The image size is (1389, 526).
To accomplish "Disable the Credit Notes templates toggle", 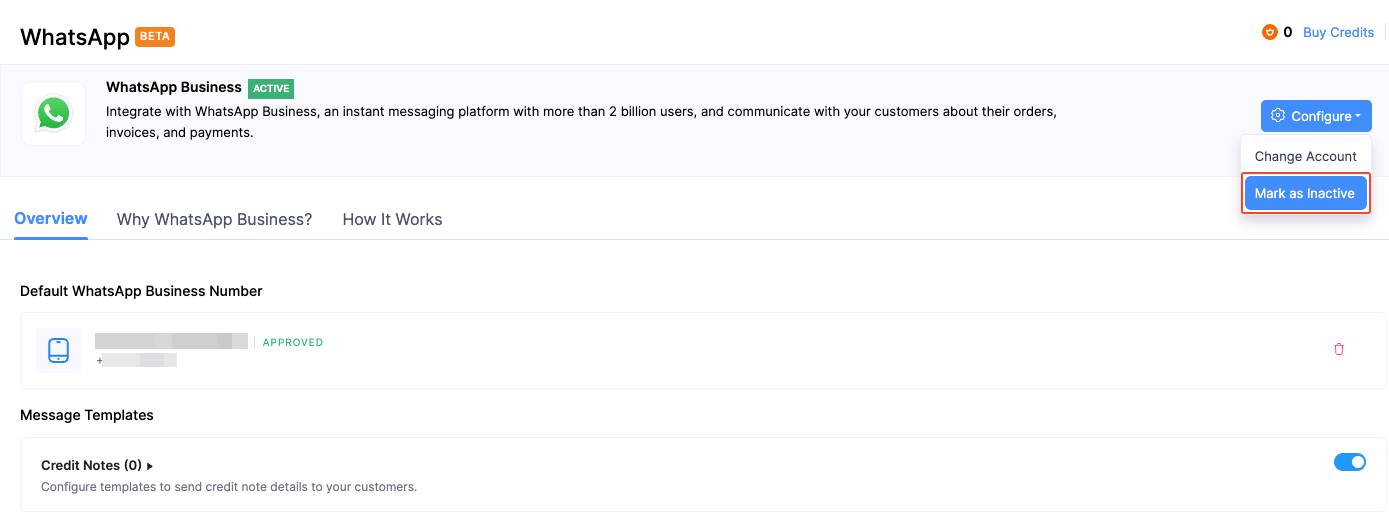I will click(1349, 462).
